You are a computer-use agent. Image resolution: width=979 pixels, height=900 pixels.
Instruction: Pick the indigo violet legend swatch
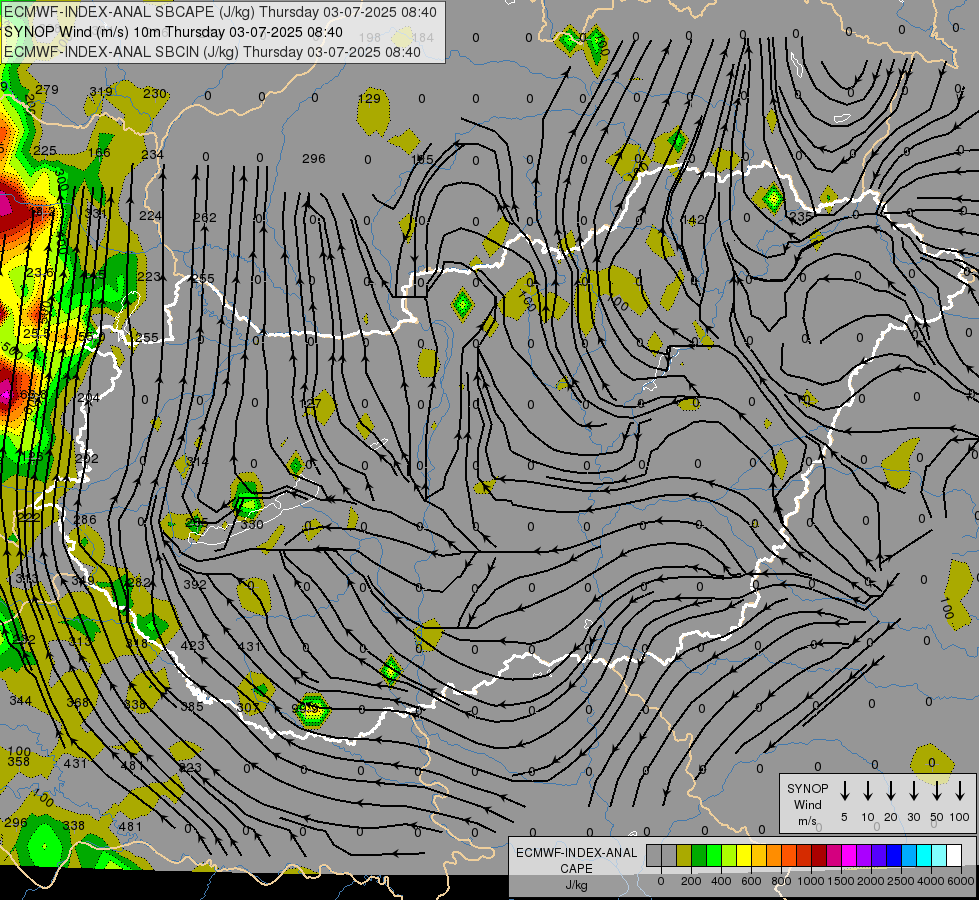(x=879, y=855)
